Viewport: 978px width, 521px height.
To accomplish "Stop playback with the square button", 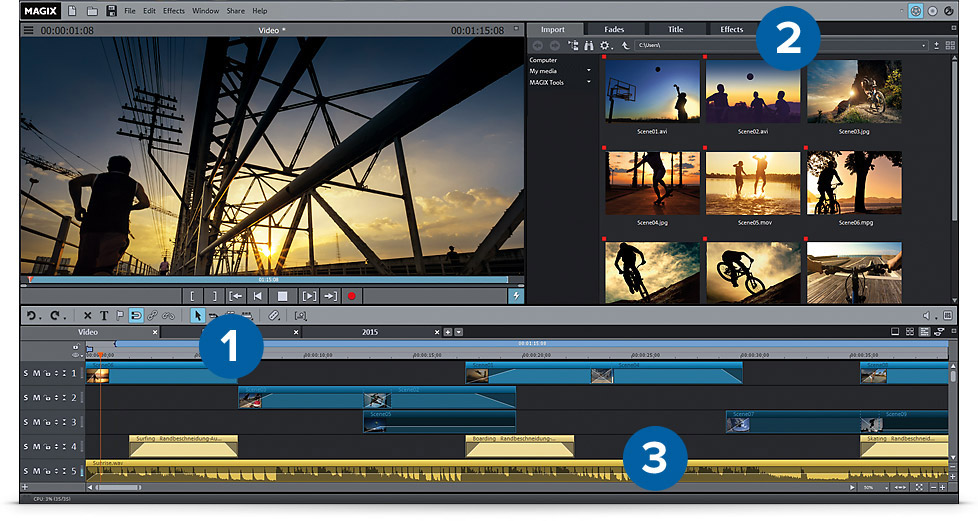I will (282, 296).
